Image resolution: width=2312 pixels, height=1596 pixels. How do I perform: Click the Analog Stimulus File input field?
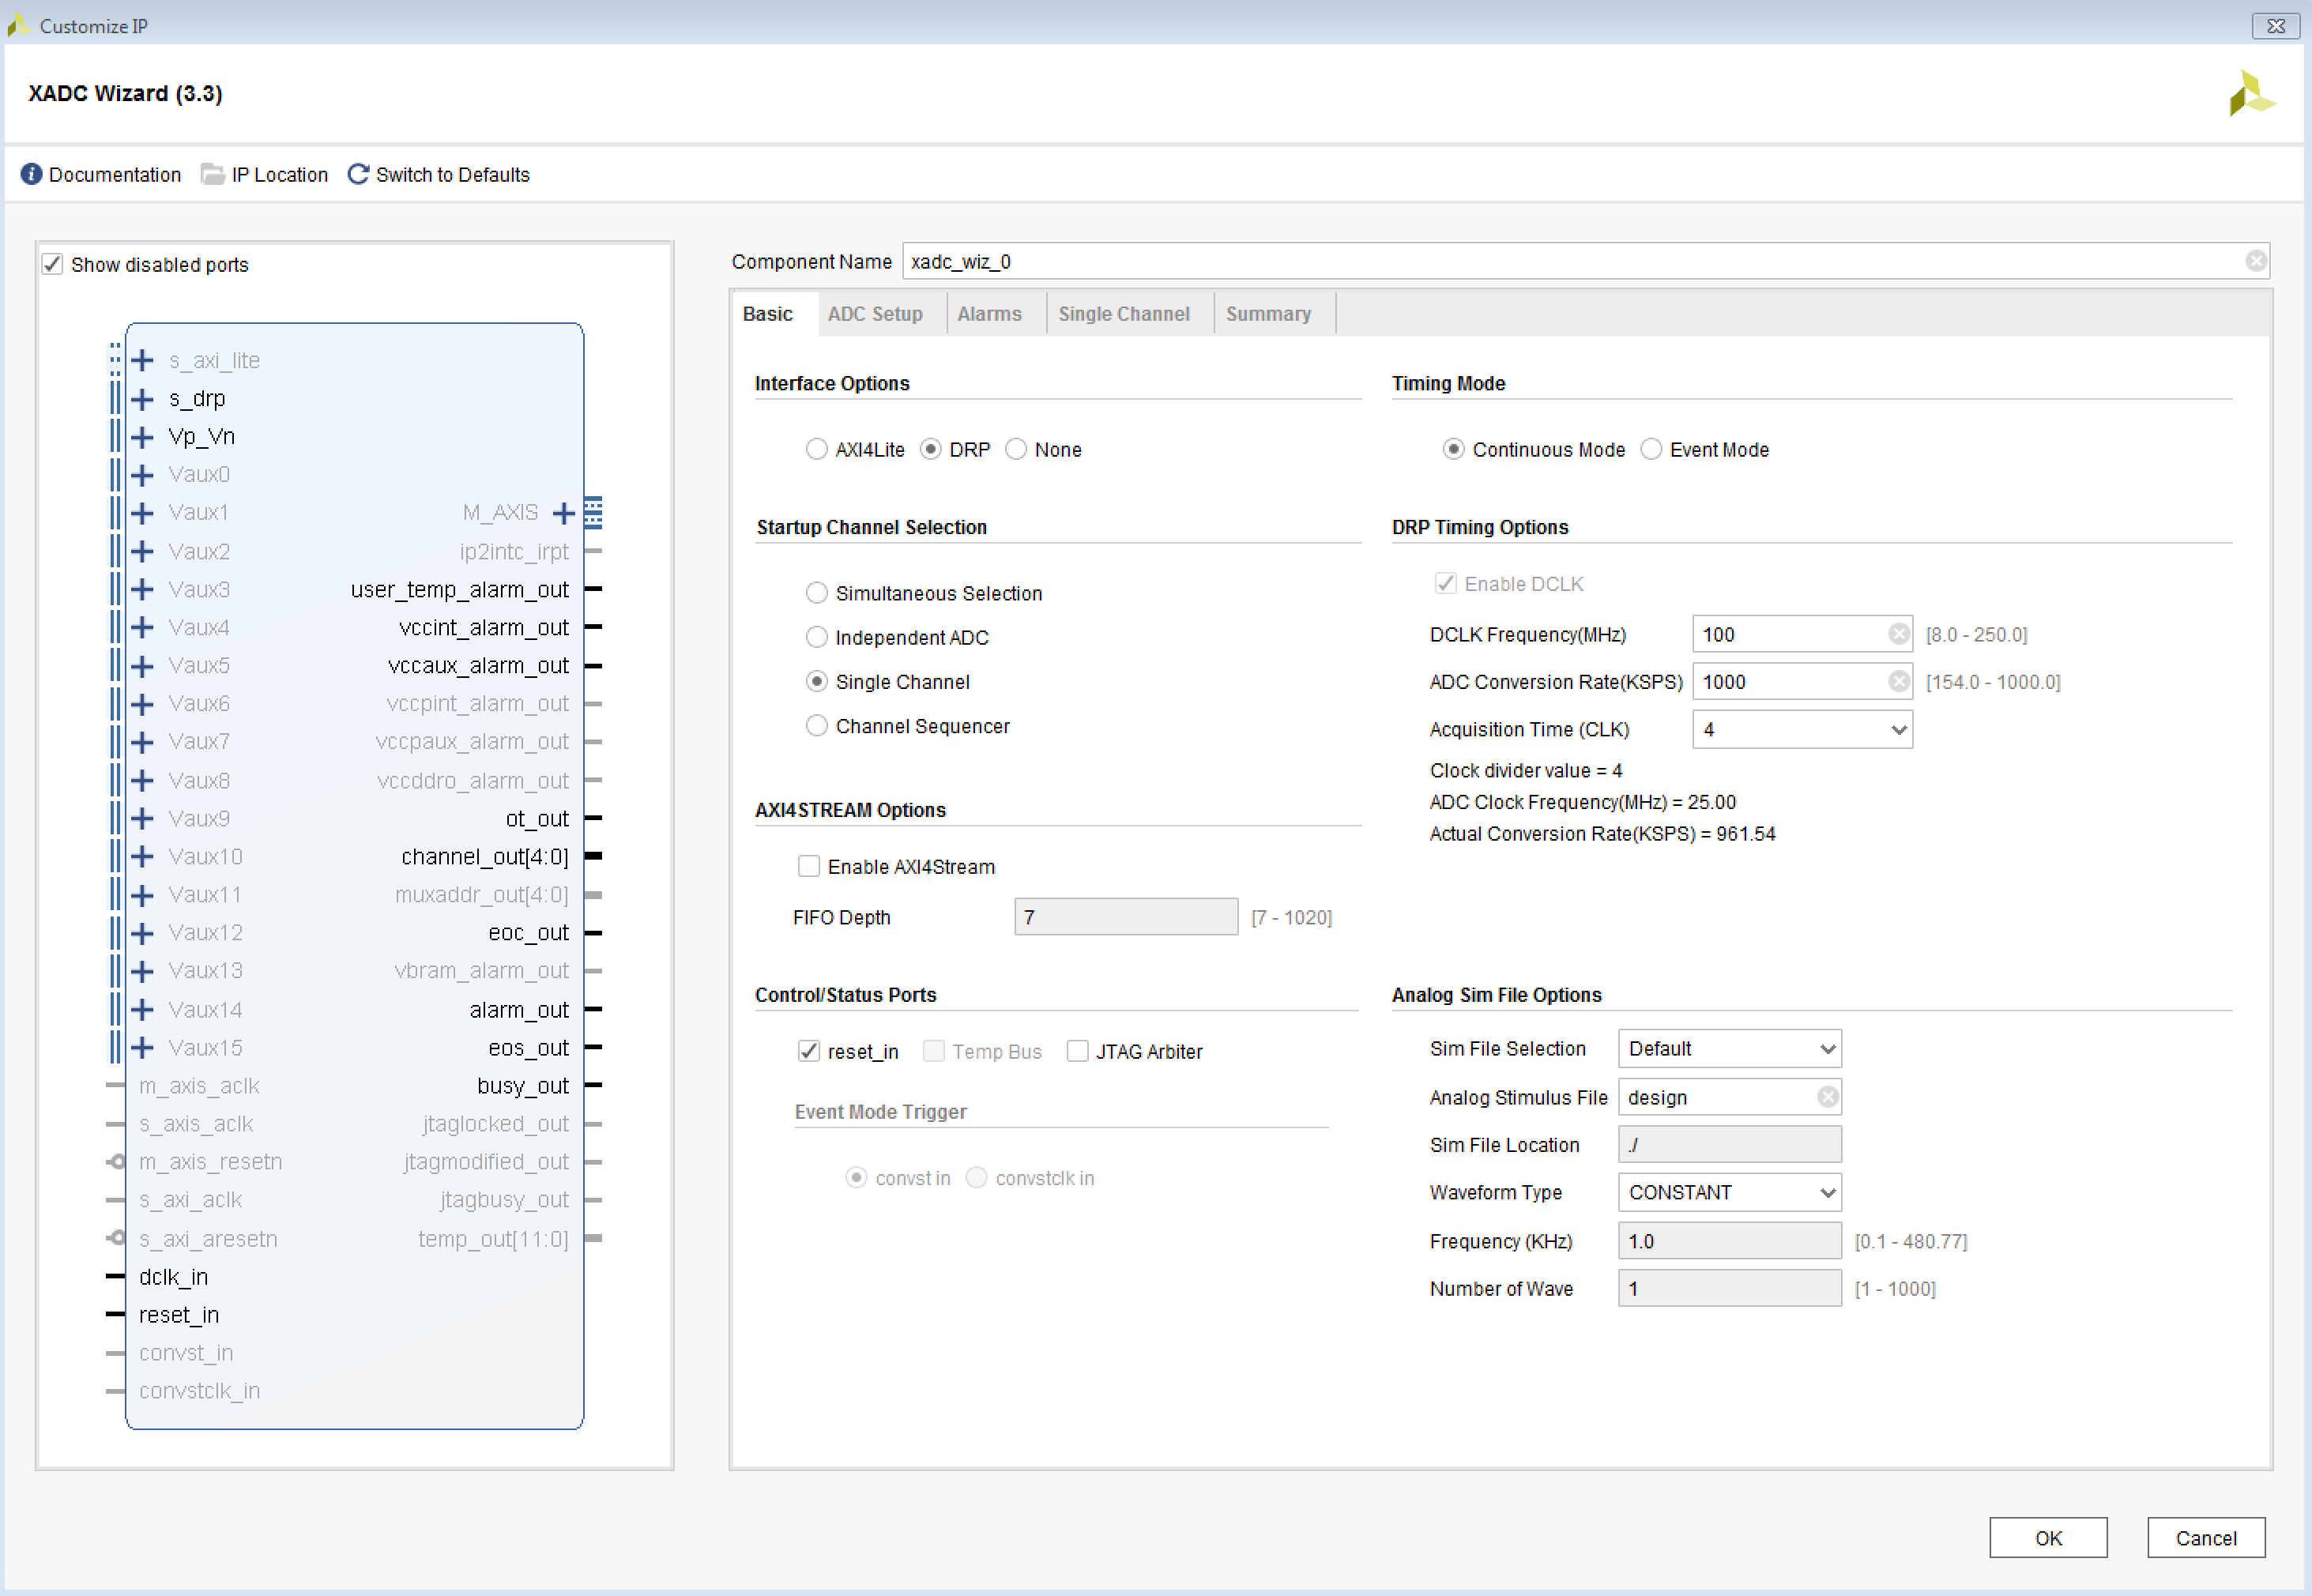1729,1097
